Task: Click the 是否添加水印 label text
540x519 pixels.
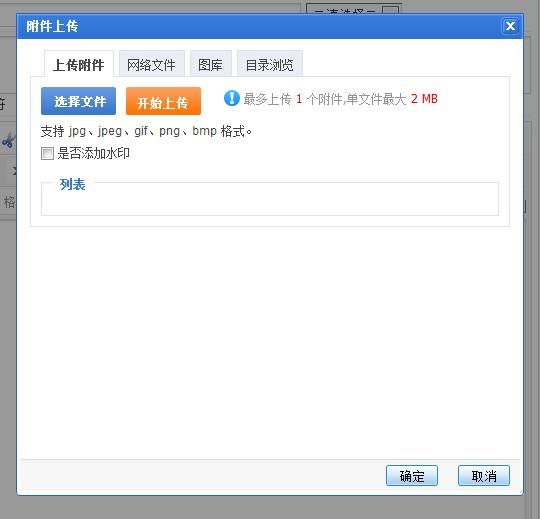Action: [93, 153]
